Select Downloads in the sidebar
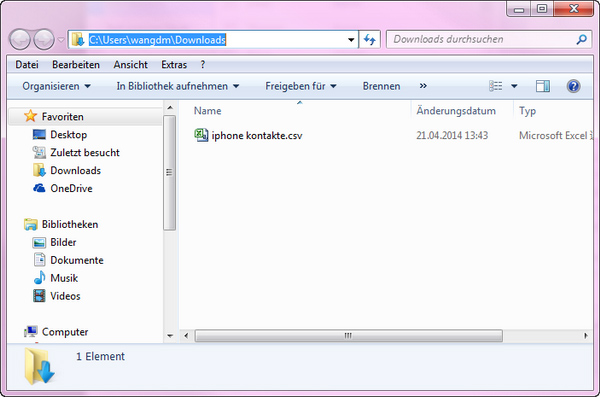Viewport: 600px width, 397px height. pos(75,170)
